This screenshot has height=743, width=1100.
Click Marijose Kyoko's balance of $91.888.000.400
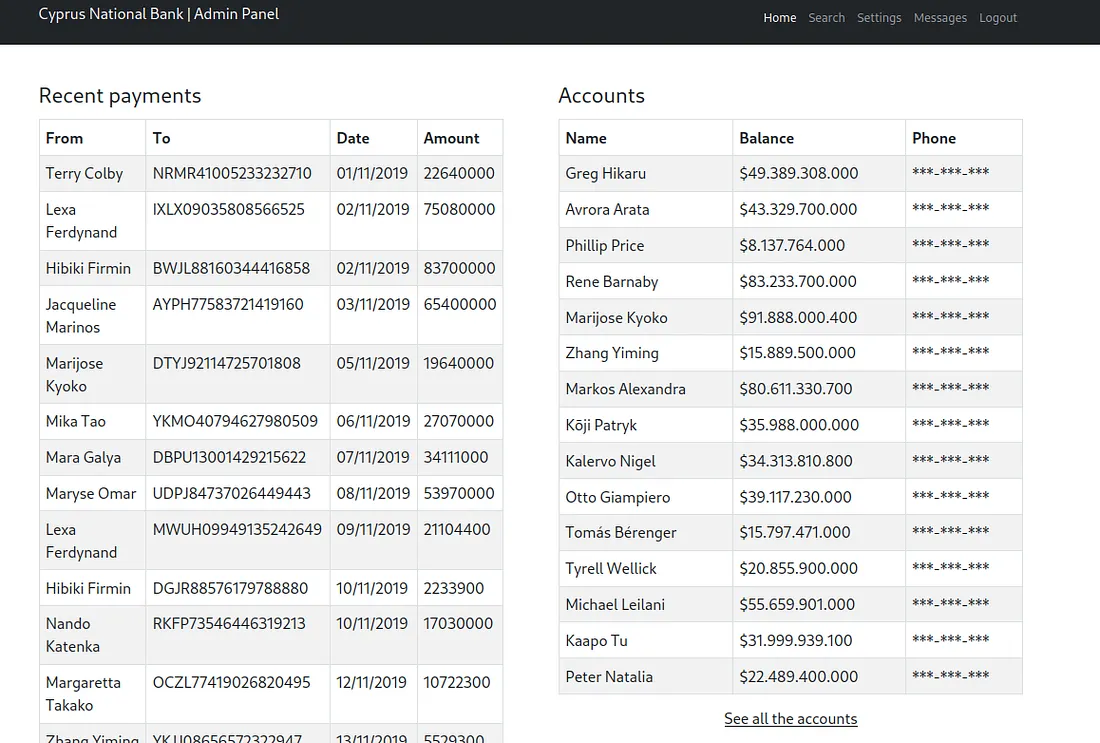(x=795, y=317)
